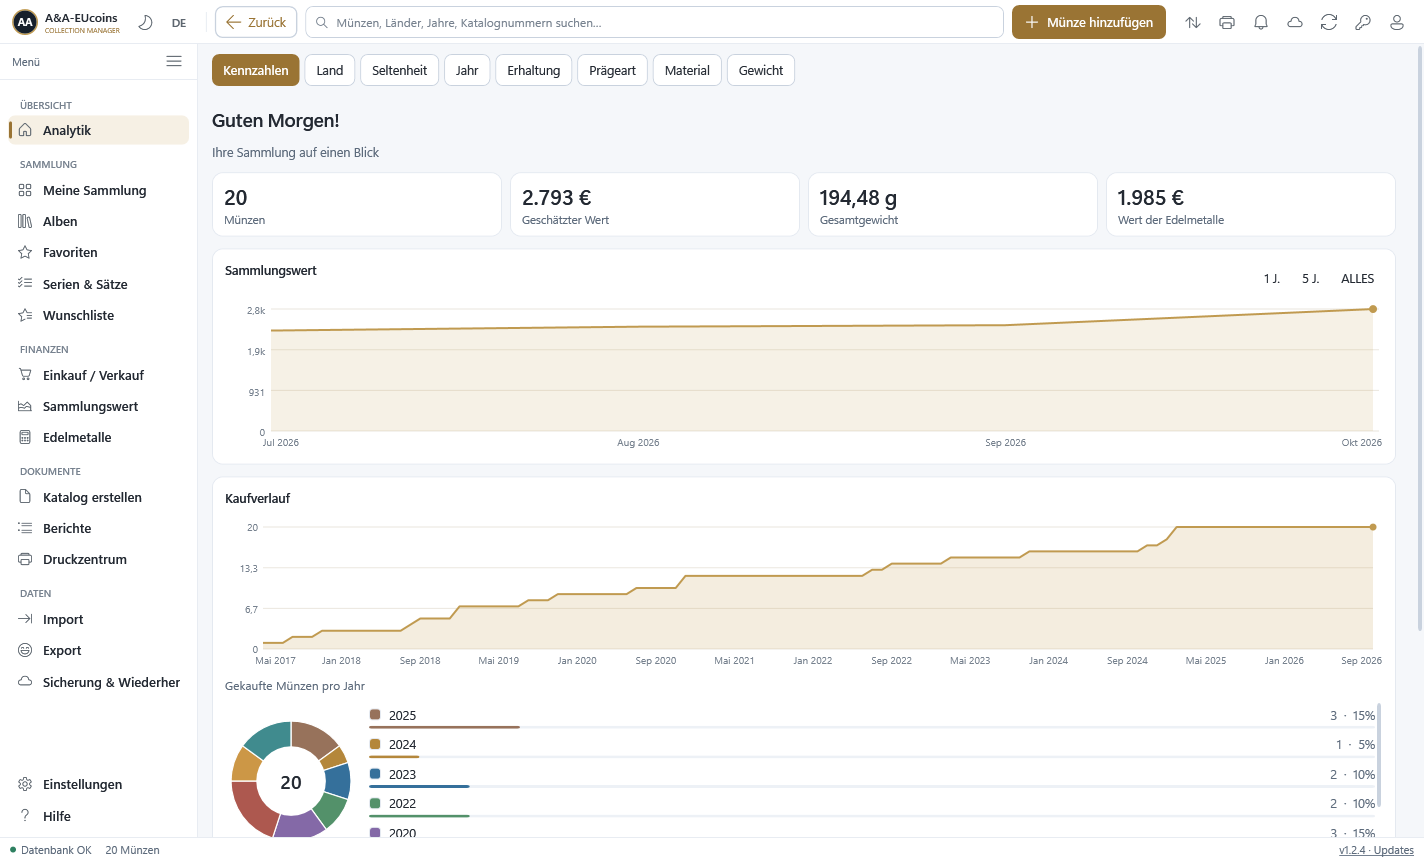The width and height of the screenshot is (1424, 861).
Task: Open Alben in the sidebar
Action: point(99,221)
